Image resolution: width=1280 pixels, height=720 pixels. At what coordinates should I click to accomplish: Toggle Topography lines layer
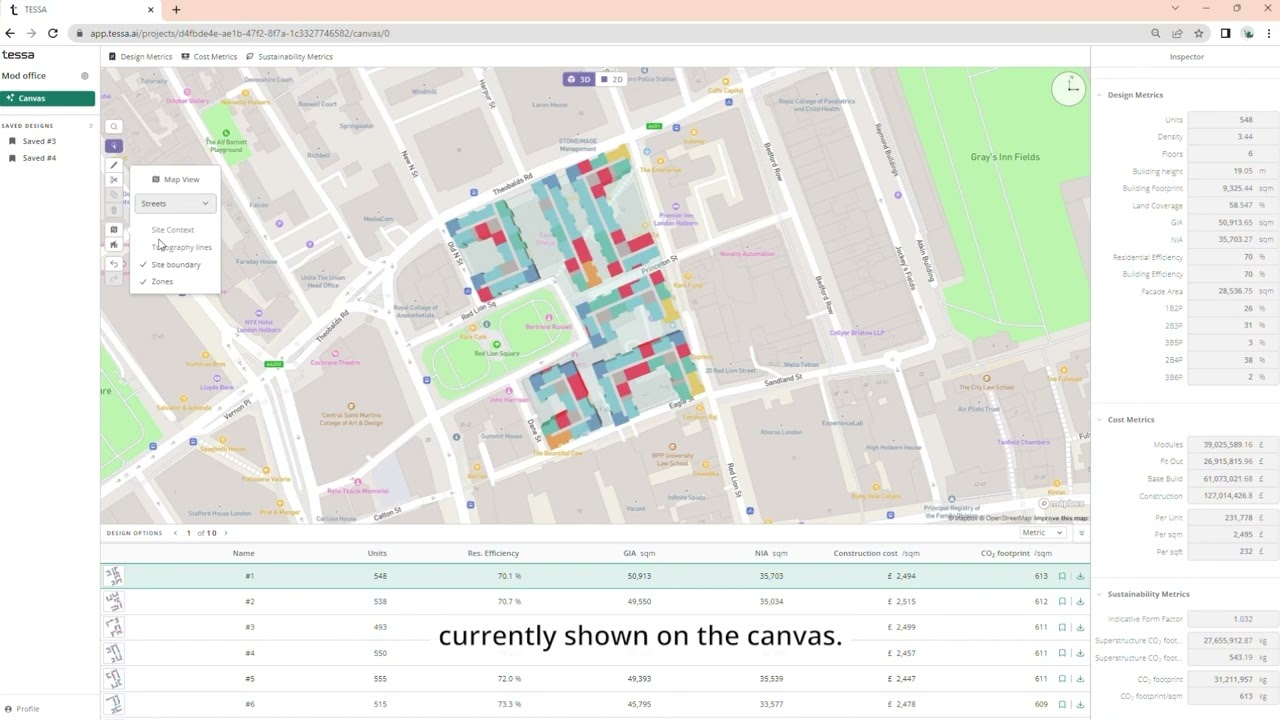181,247
